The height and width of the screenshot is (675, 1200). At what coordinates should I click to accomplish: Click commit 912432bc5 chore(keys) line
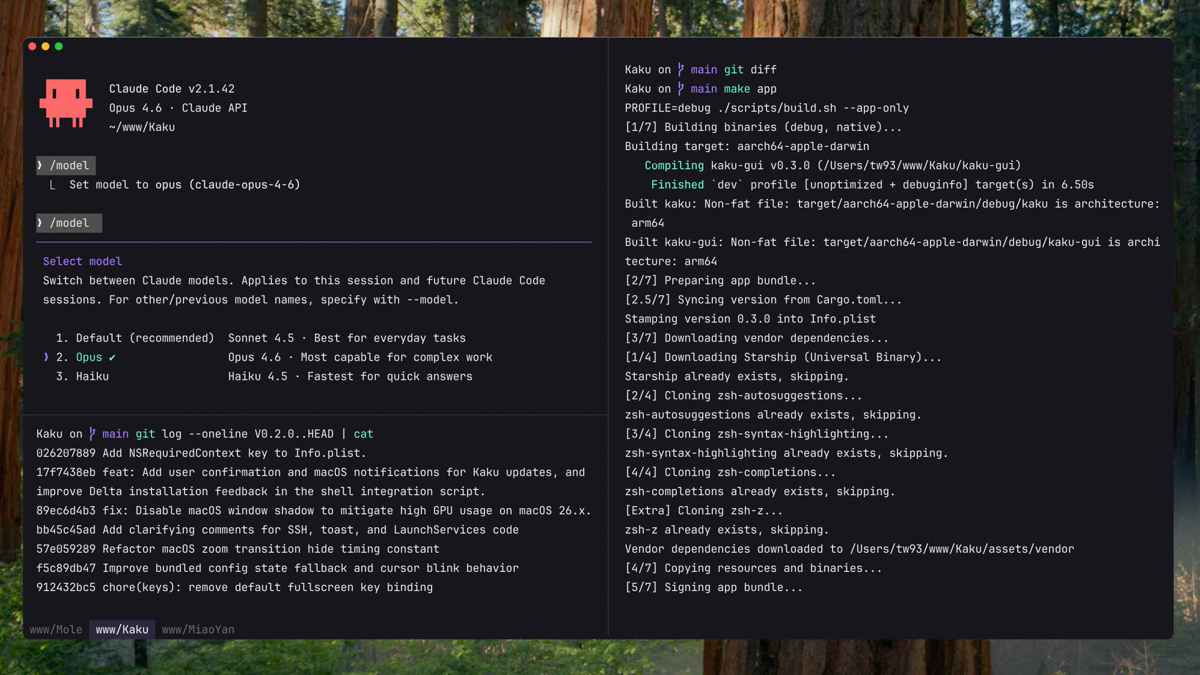[235, 587]
